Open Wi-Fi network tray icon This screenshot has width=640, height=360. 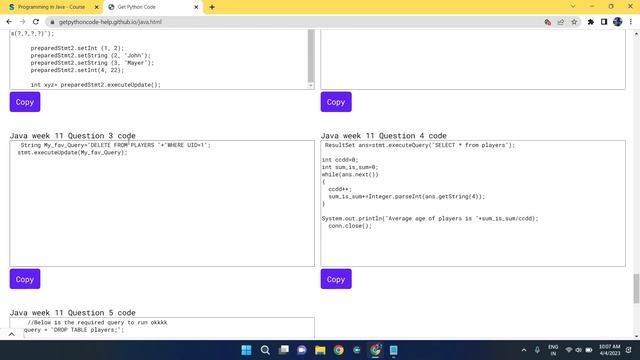point(569,350)
